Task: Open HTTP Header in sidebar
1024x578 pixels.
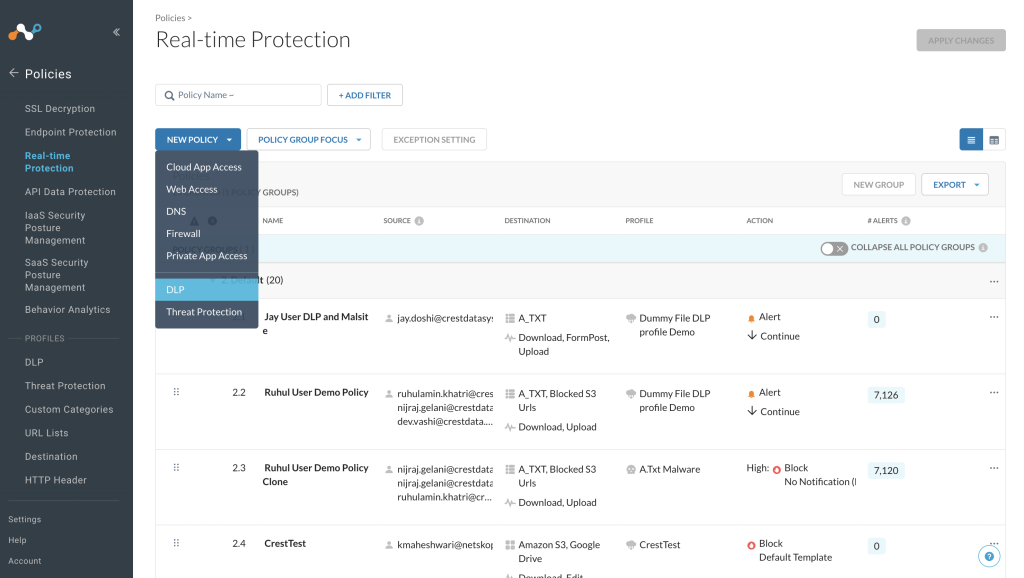Action: pyautogui.click(x=56, y=480)
